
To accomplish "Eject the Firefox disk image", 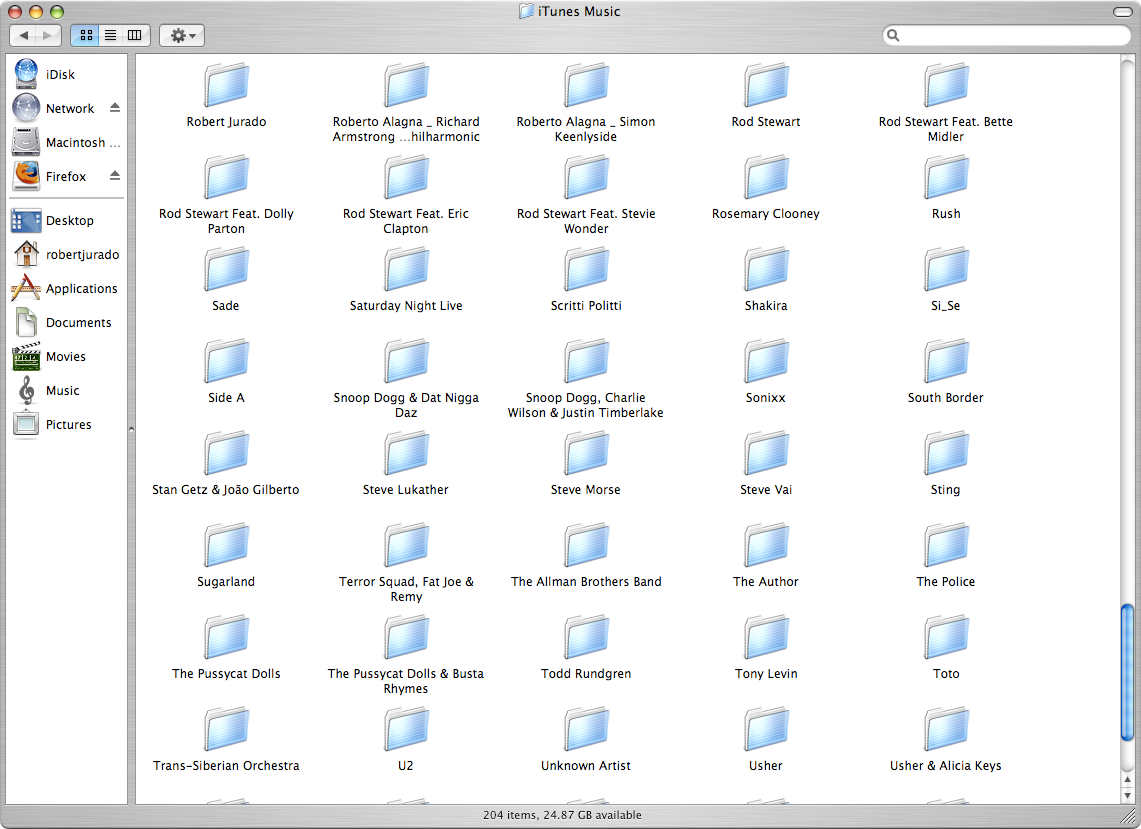I will coord(114,175).
